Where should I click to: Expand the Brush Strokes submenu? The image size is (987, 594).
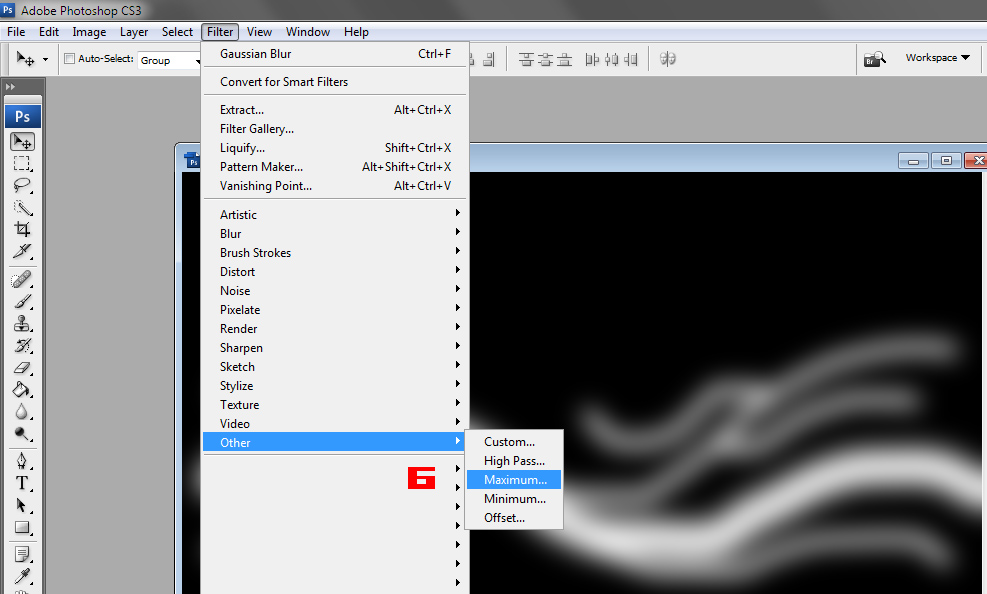tap(336, 252)
